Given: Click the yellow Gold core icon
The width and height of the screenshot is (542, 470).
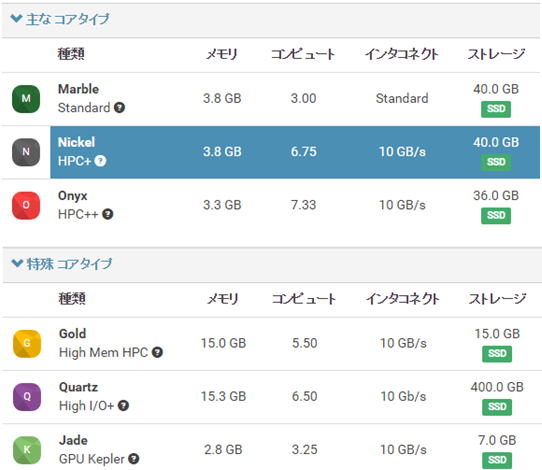Looking at the screenshot, I should coord(27,344).
